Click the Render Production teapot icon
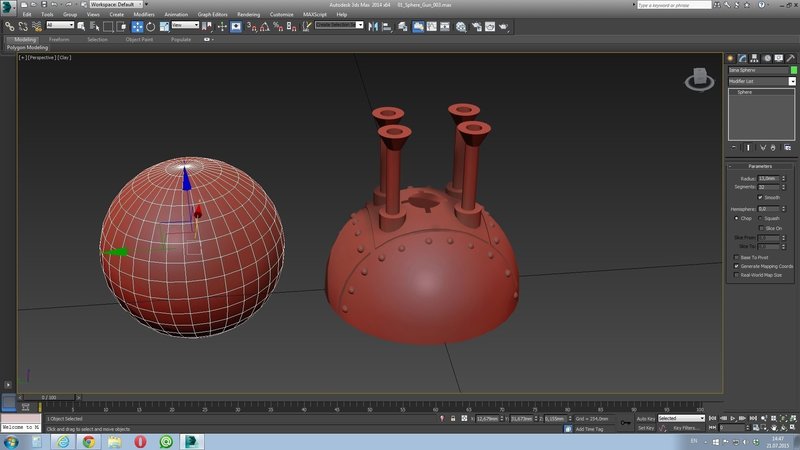800x450 pixels. click(x=504, y=26)
